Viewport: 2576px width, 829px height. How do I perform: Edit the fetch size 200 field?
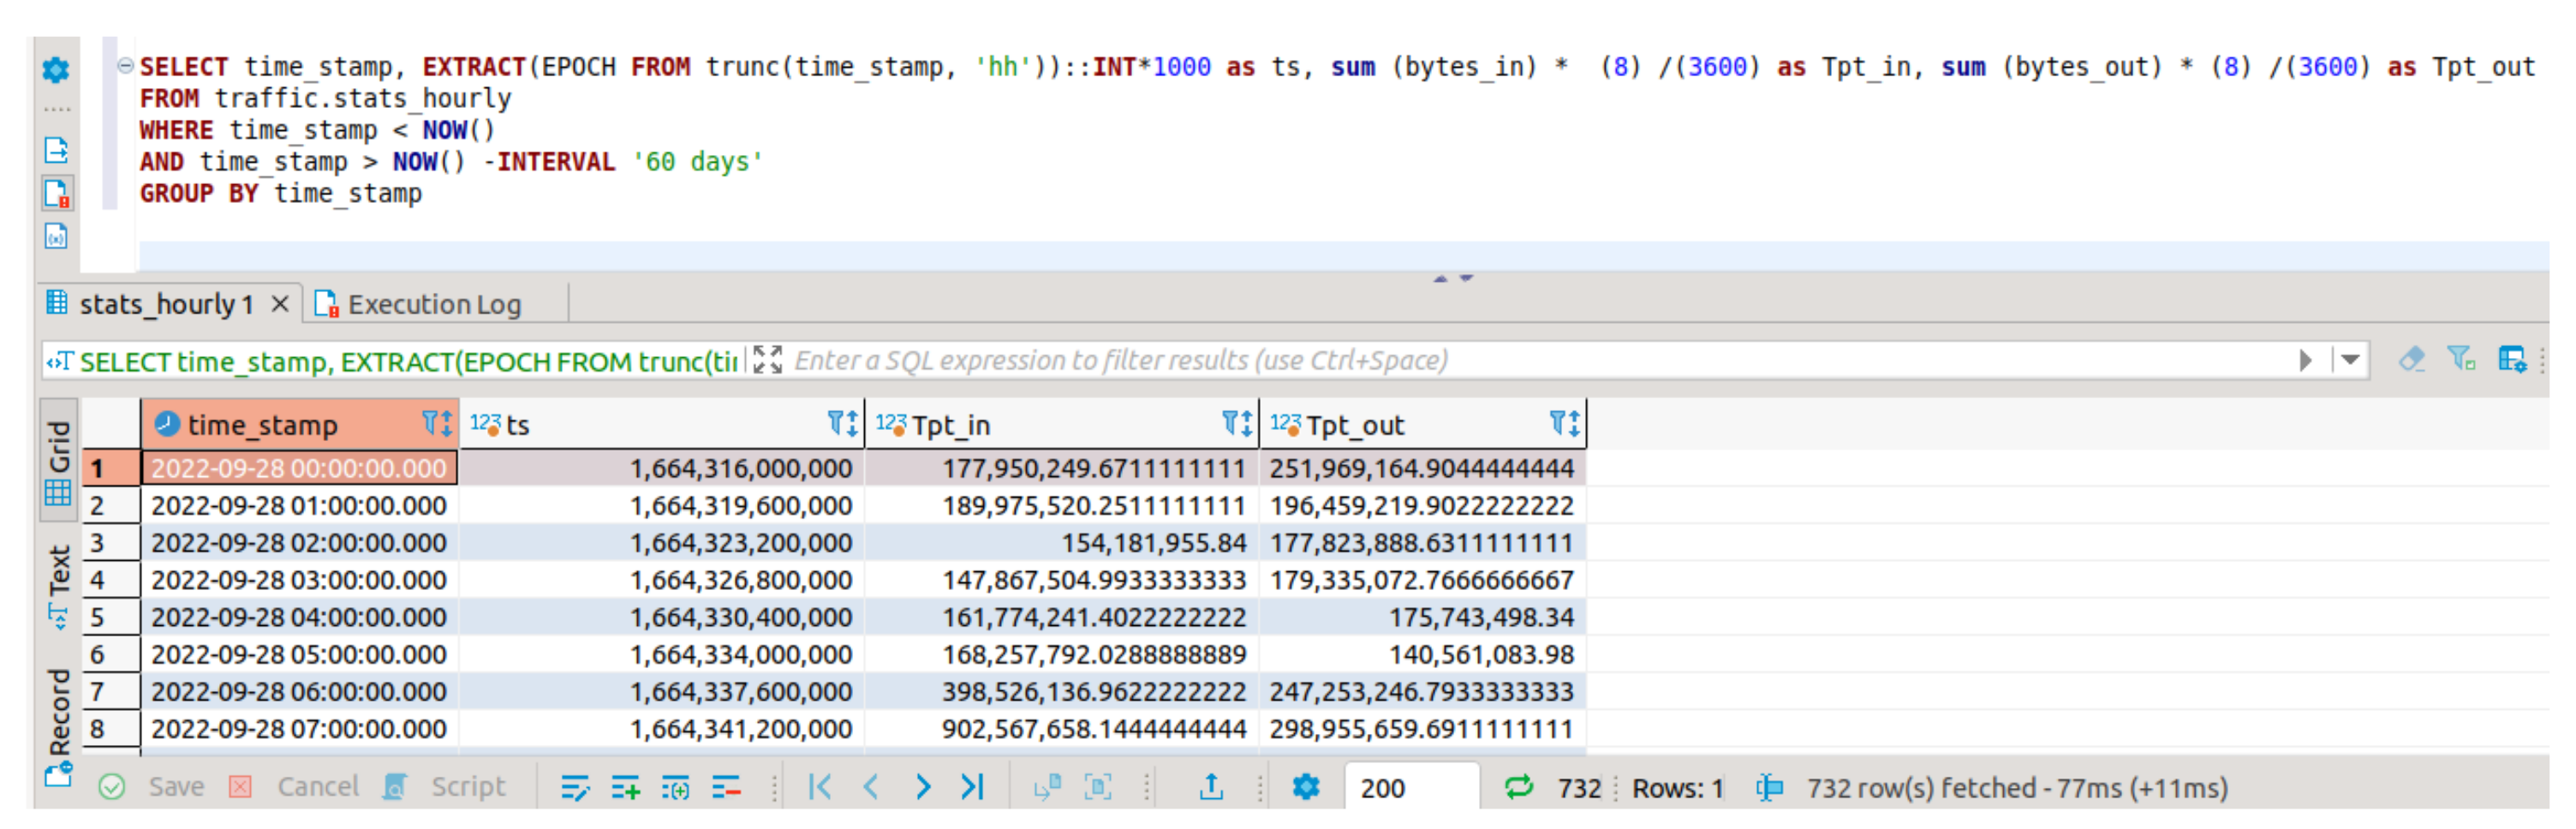(x=1412, y=788)
